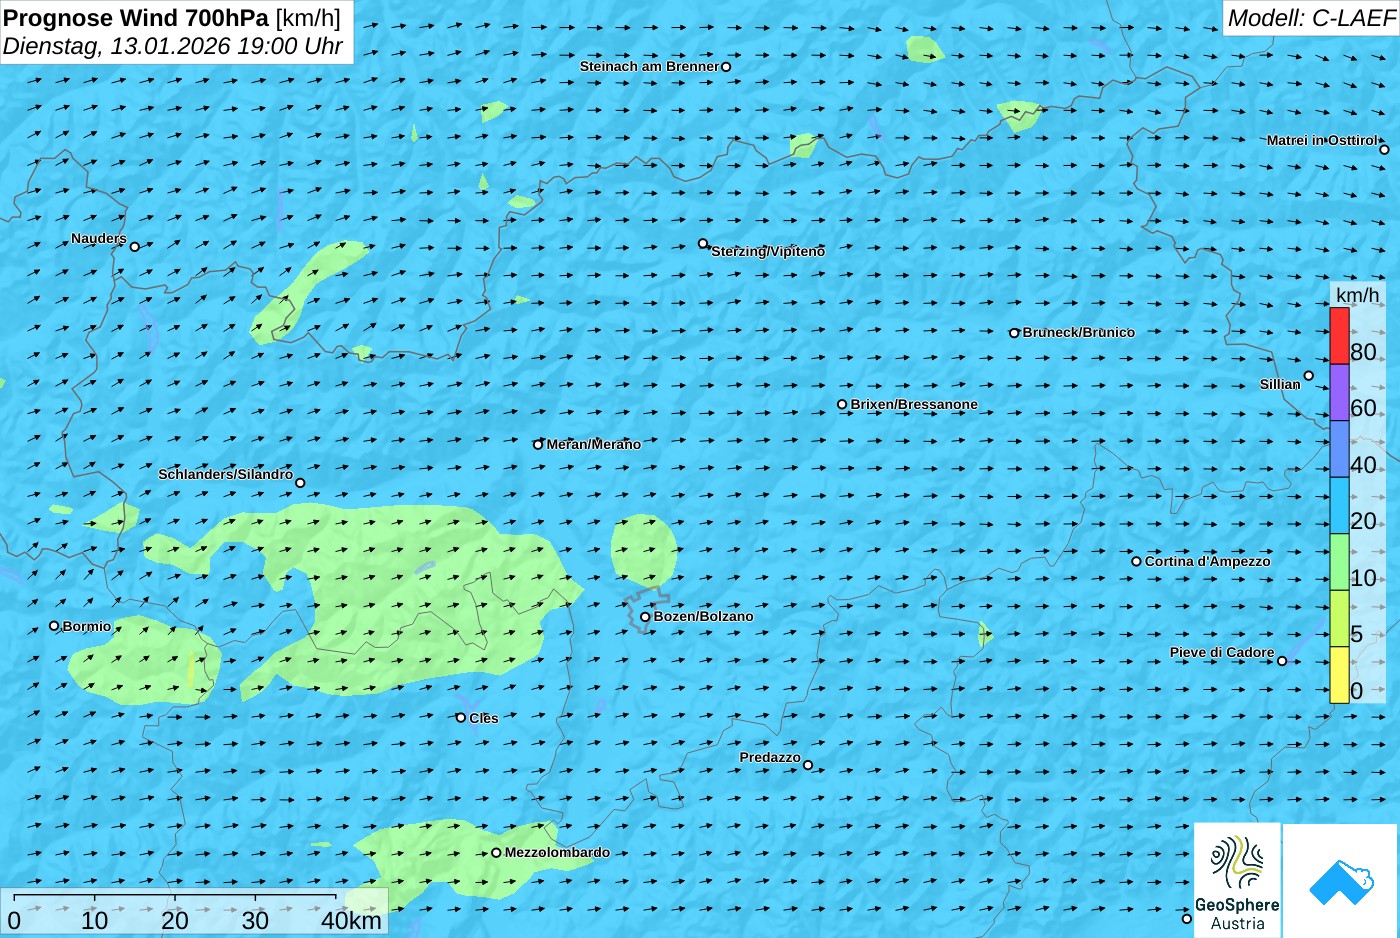Click the Sillian location marker

point(1308,376)
